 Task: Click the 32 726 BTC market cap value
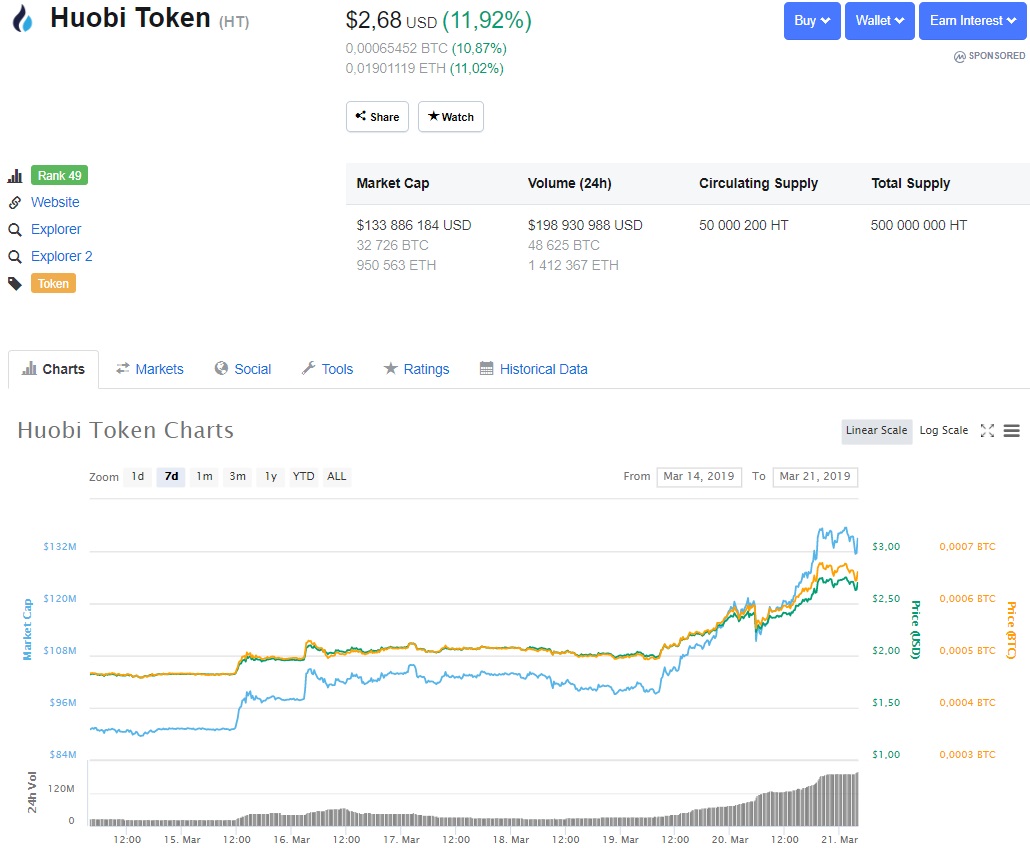(392, 245)
